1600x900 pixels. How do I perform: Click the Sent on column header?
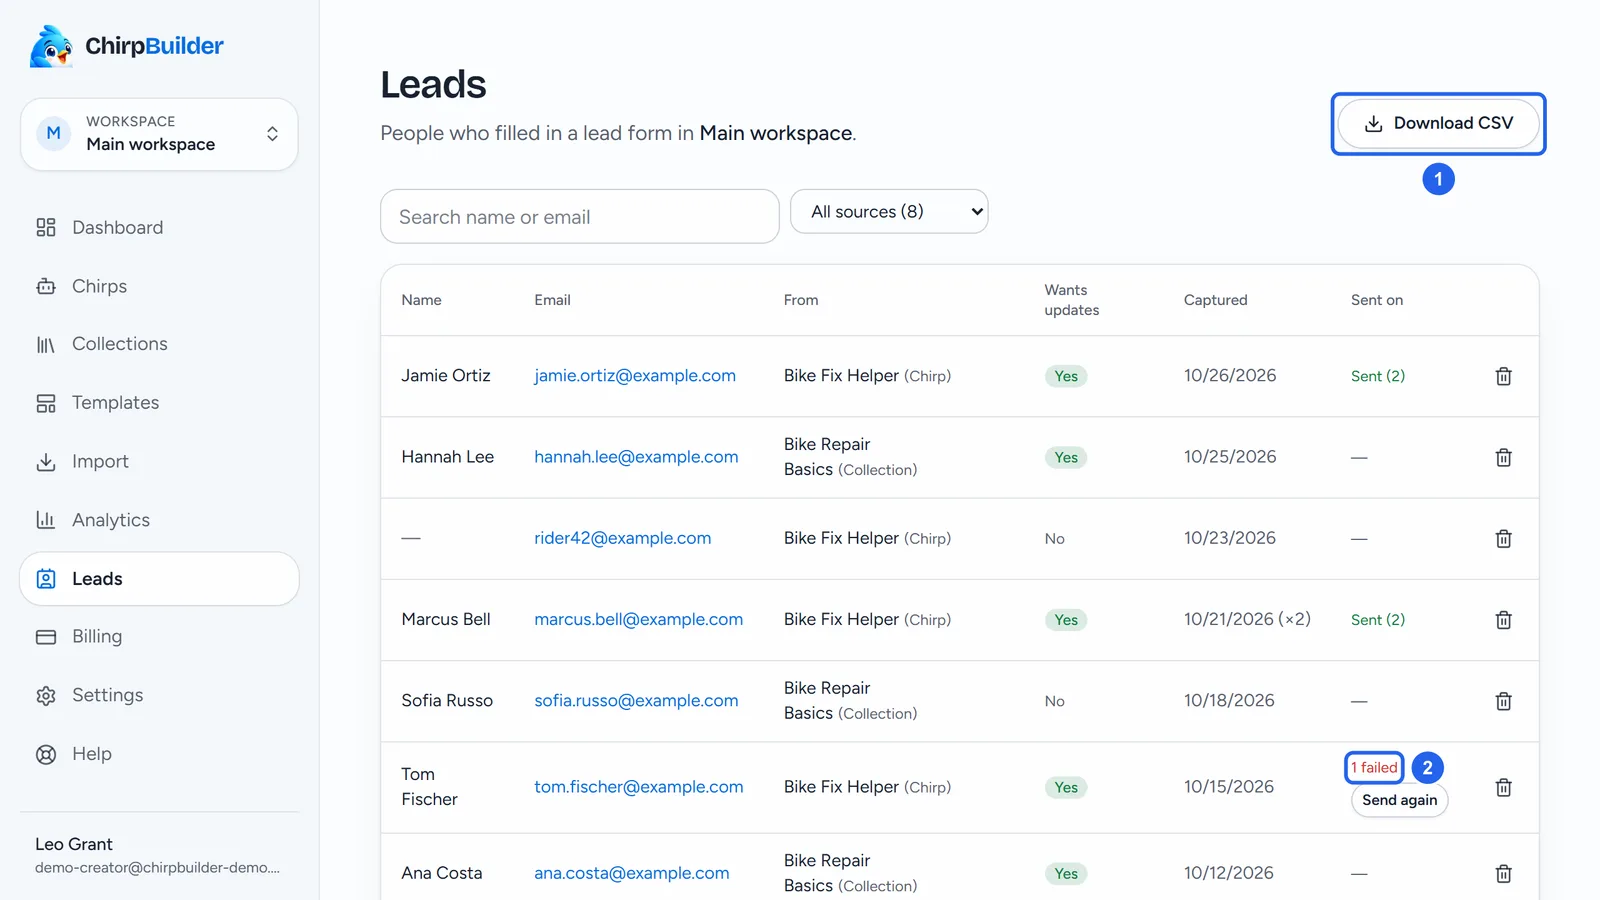coord(1377,300)
